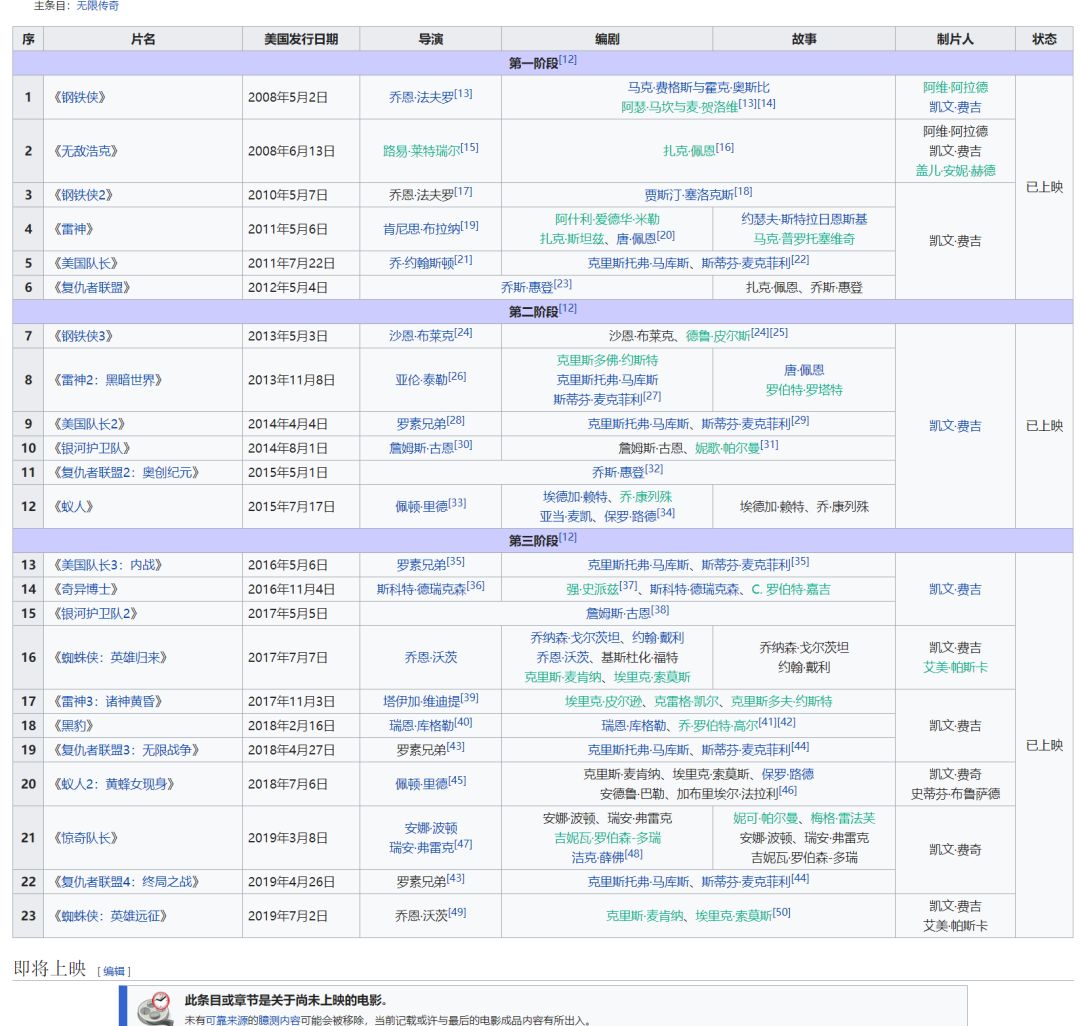Open story writer 罗伯特·罗塔特 link
This screenshot has width=1080, height=1026.
(x=804, y=390)
